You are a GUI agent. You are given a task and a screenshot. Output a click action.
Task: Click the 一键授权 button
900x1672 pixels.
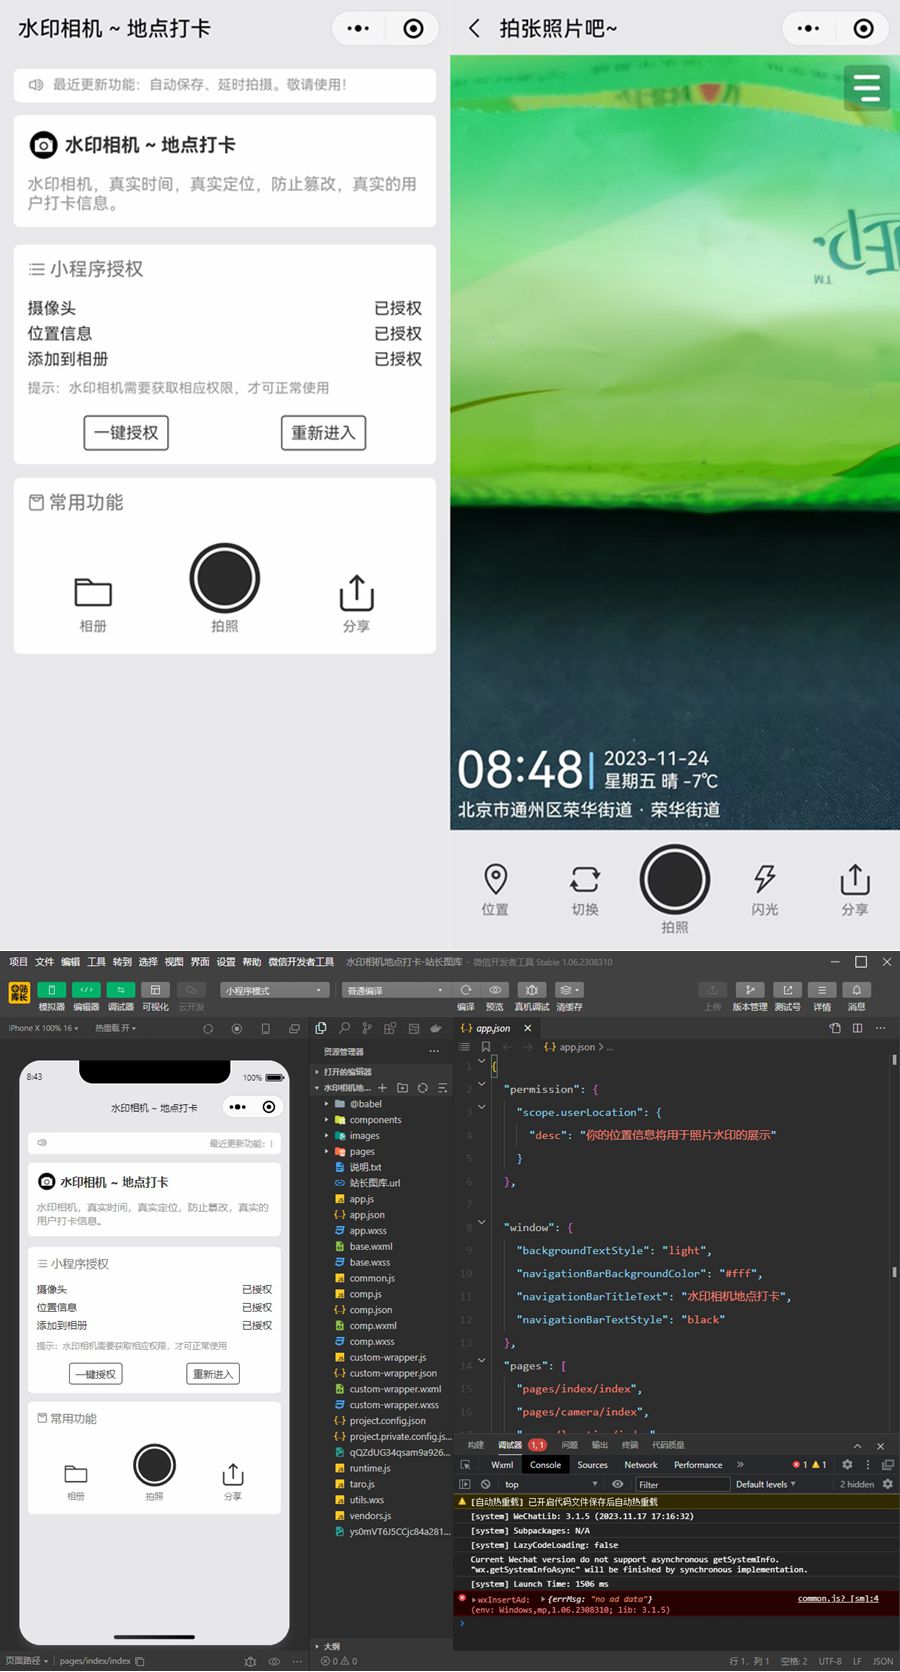126,433
